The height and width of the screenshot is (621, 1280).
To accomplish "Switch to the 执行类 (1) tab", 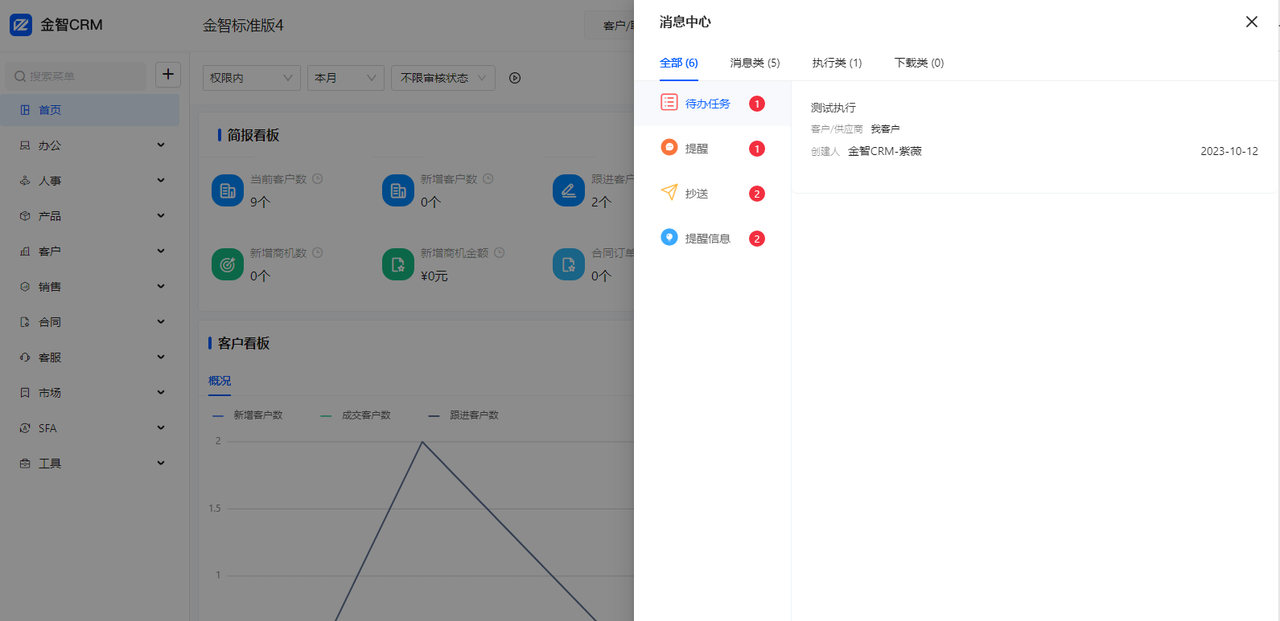I will (x=837, y=63).
